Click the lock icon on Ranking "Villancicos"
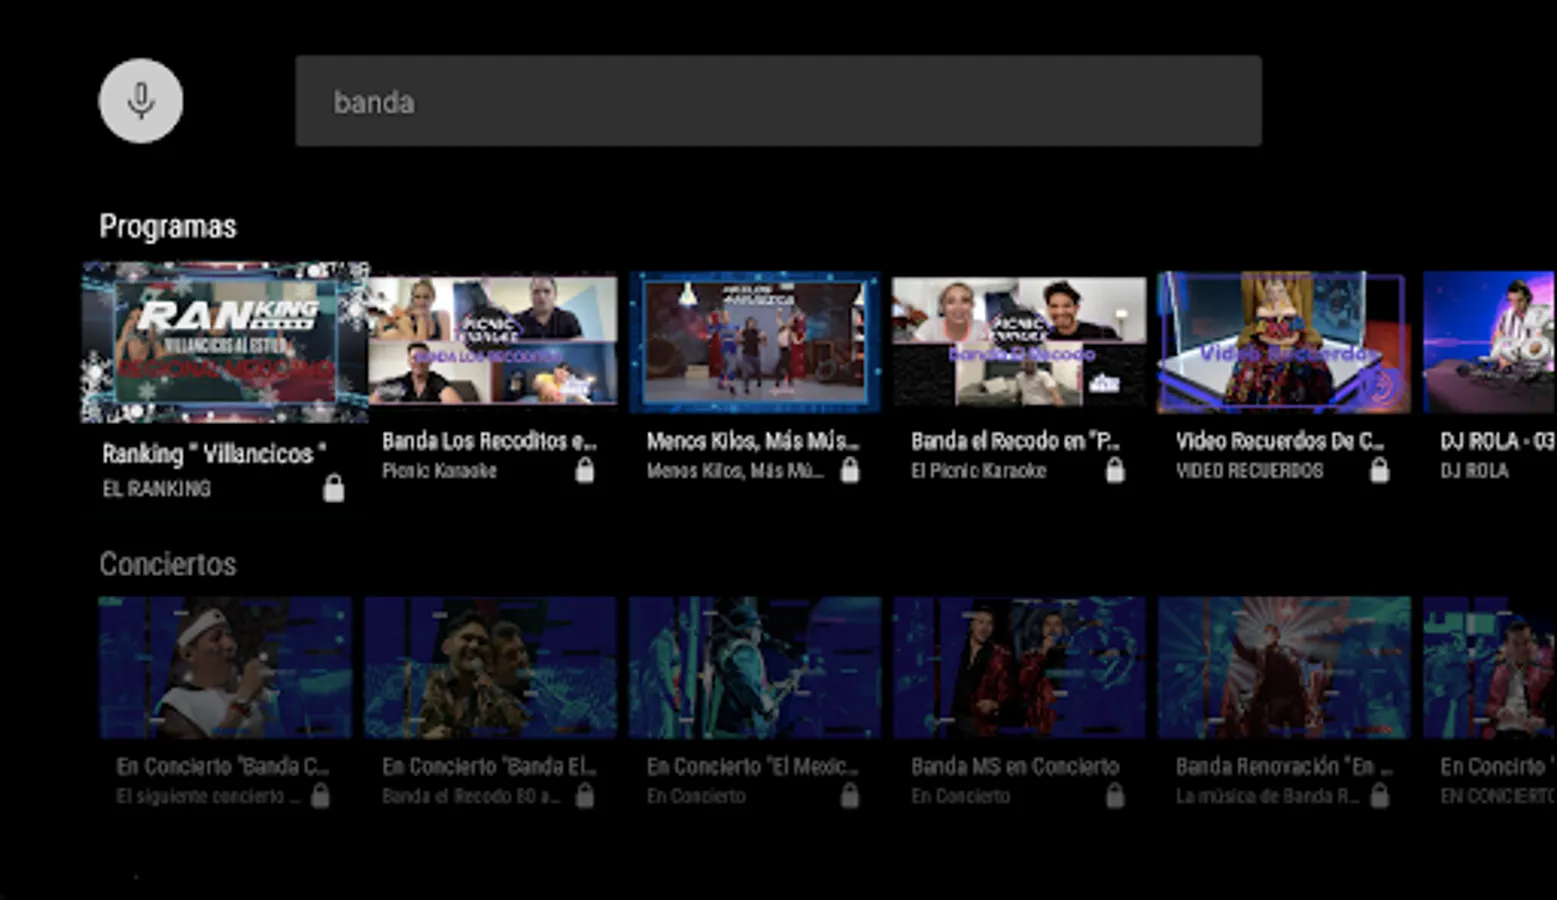The image size is (1557, 900). point(333,488)
